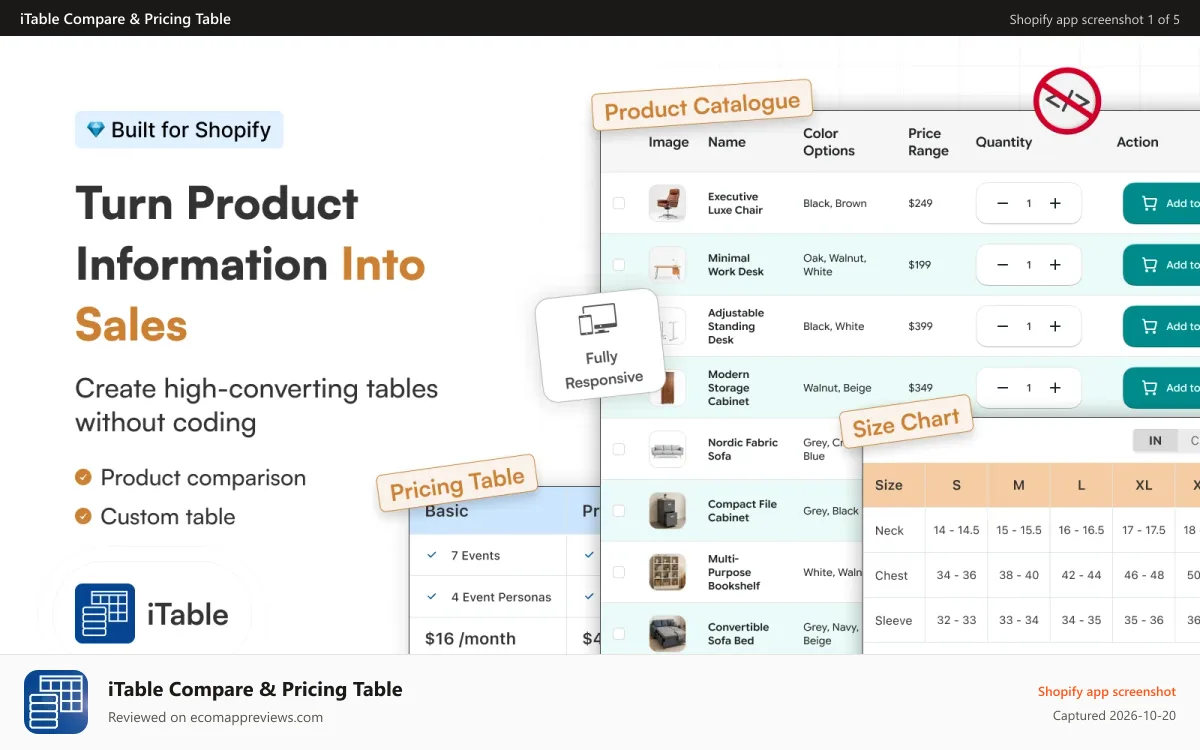This screenshot has width=1200, height=750.
Task: Increase quantity for Minimal Work Desk
Action: (1055, 265)
